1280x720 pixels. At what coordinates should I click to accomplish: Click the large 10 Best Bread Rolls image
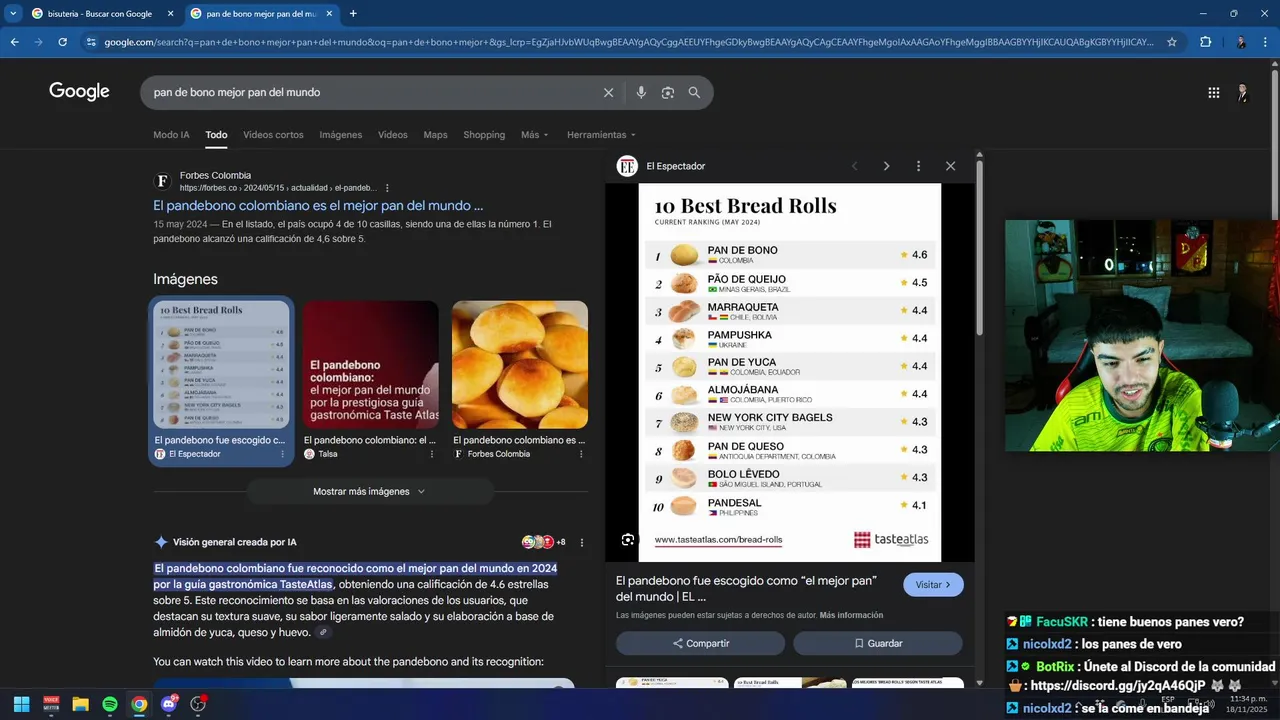click(790, 372)
